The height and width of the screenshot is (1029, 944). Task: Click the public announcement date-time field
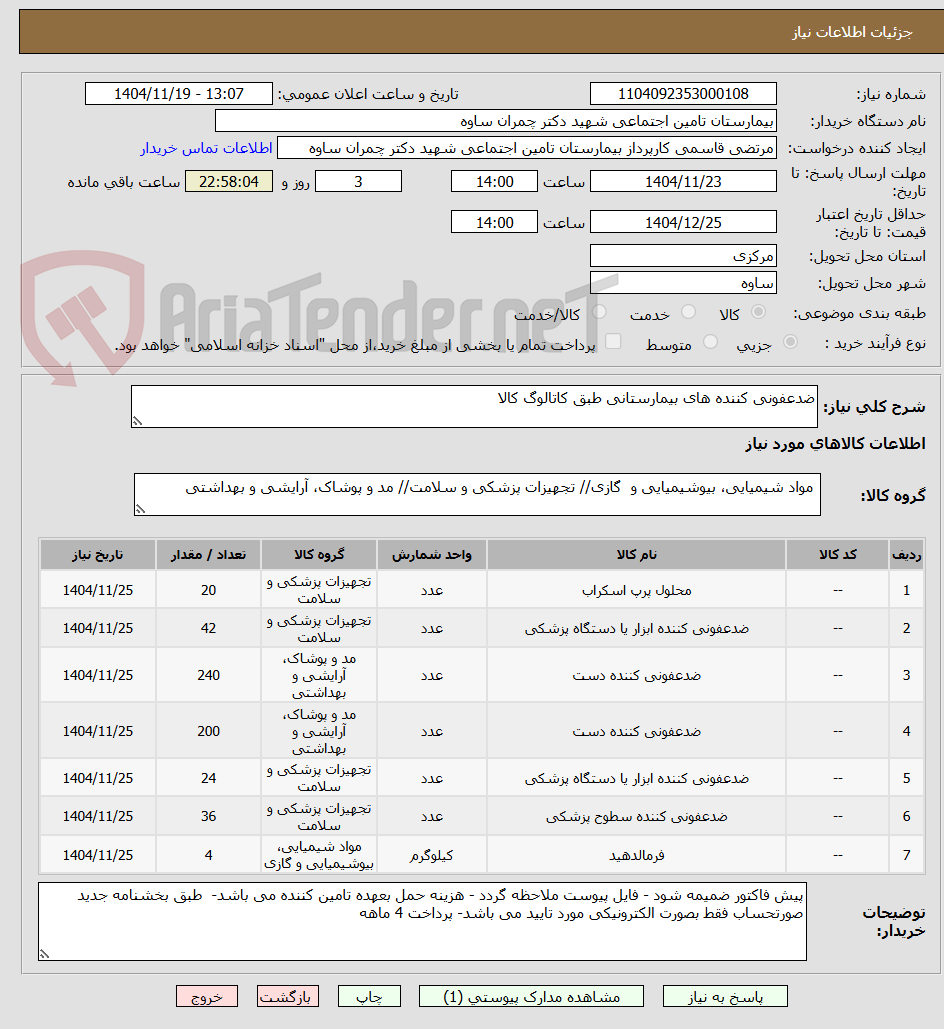179,94
